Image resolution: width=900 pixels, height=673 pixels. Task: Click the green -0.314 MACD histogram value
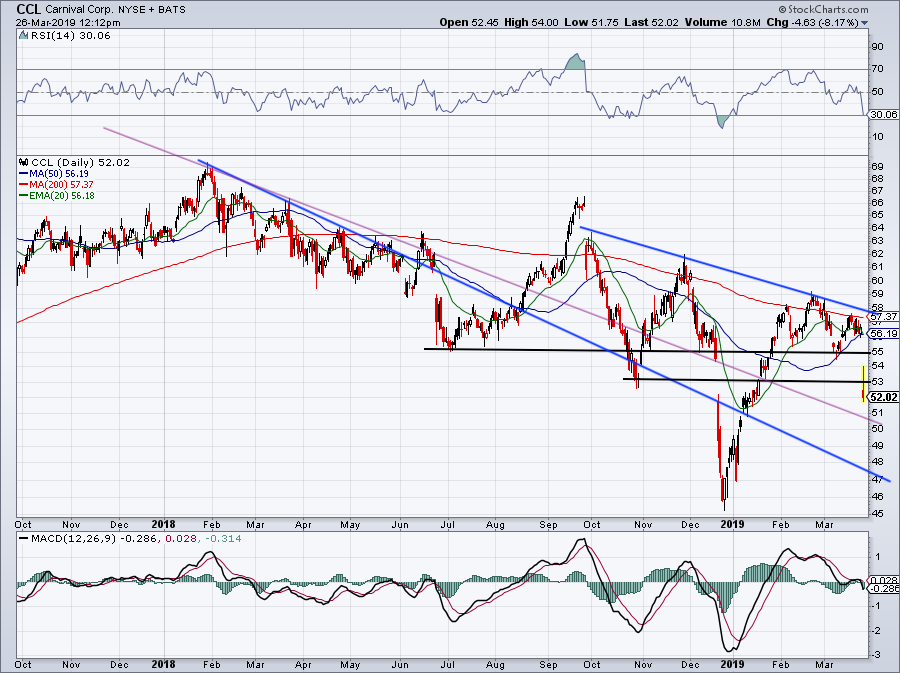point(222,539)
